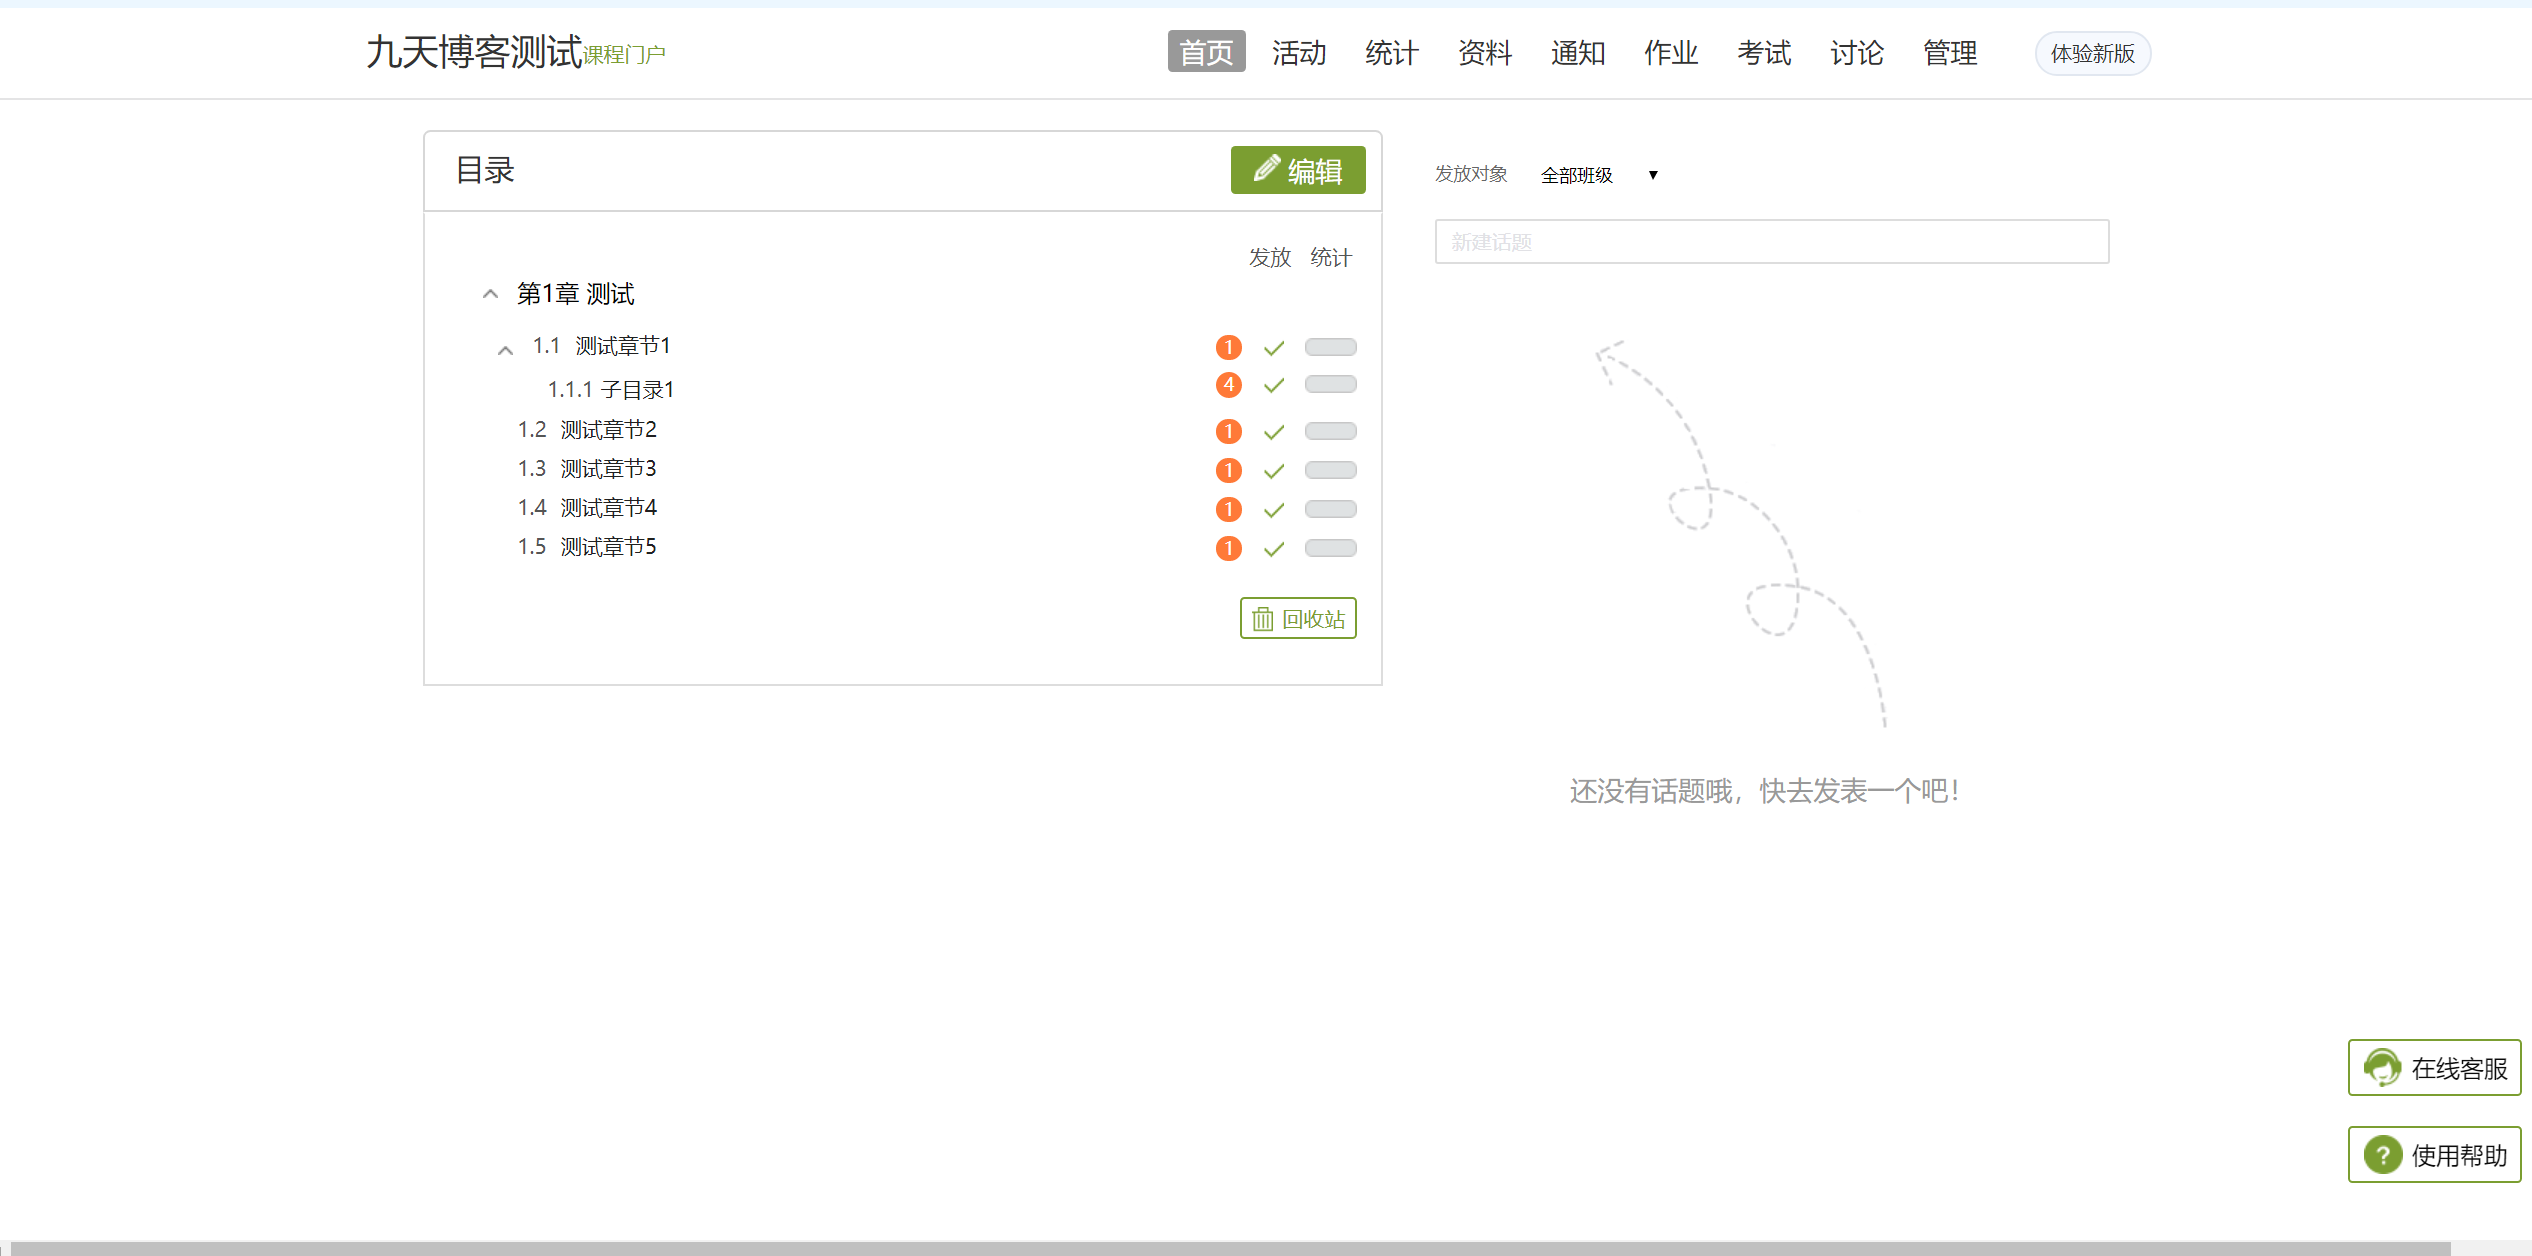
Task: Click the trash icon on 回收站 button
Action: (1262, 618)
